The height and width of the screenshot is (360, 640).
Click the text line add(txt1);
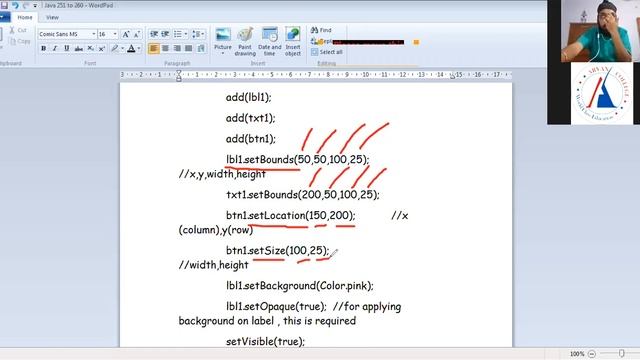[x=251, y=118]
